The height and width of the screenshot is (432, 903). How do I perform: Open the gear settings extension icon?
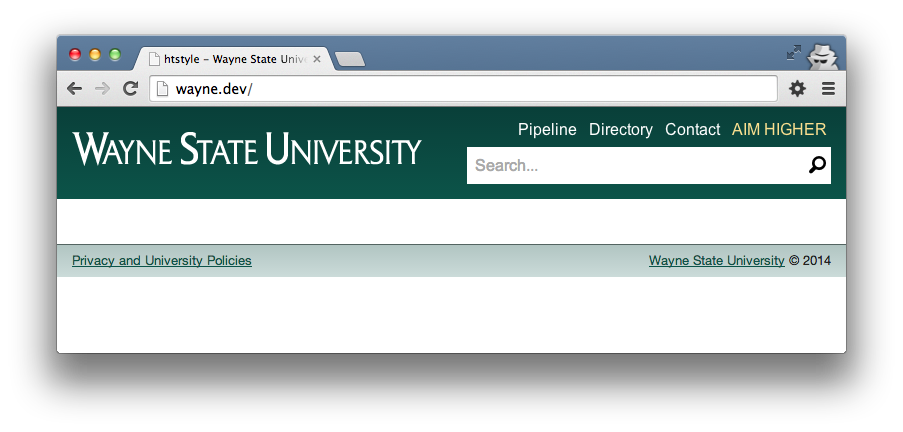point(797,89)
